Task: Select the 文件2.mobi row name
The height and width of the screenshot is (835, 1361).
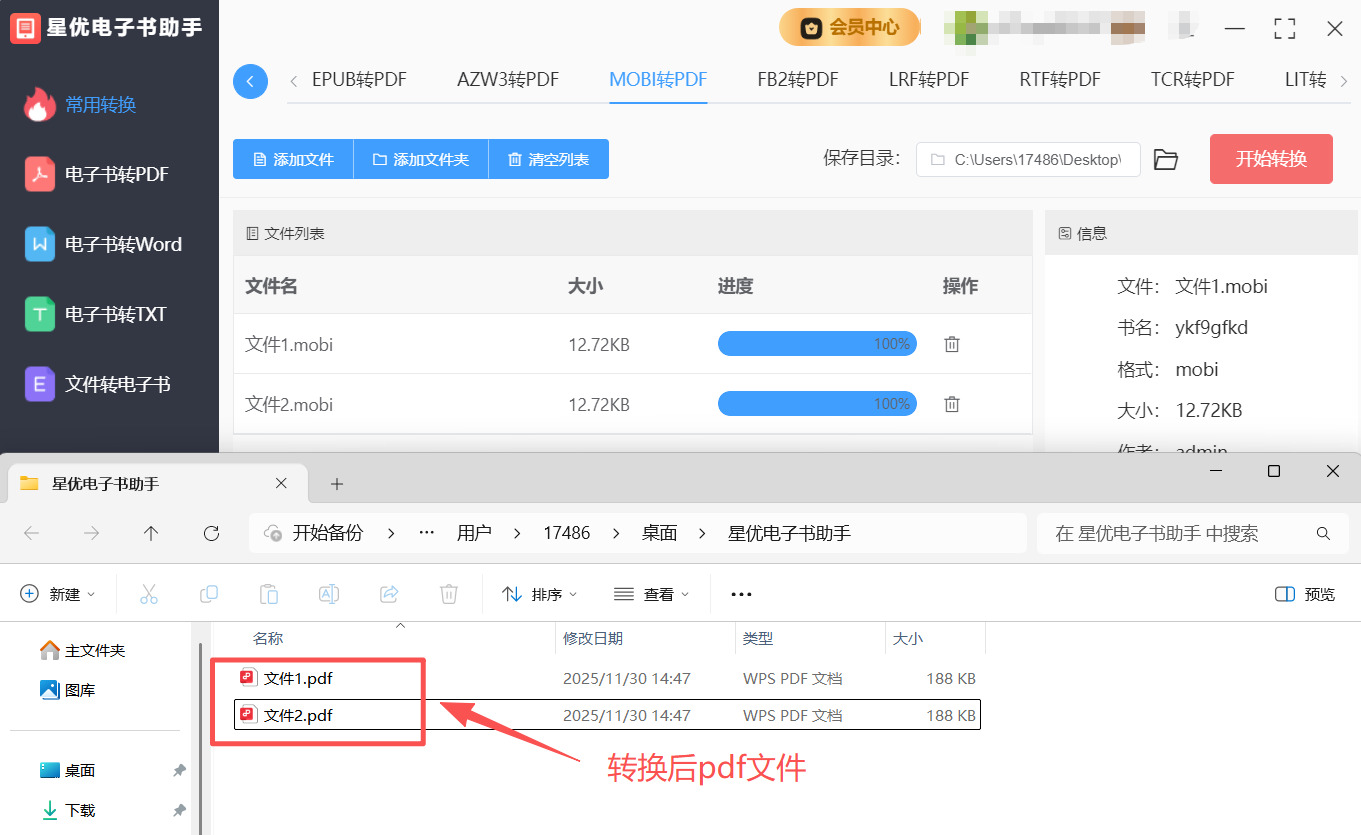Action: [289, 405]
